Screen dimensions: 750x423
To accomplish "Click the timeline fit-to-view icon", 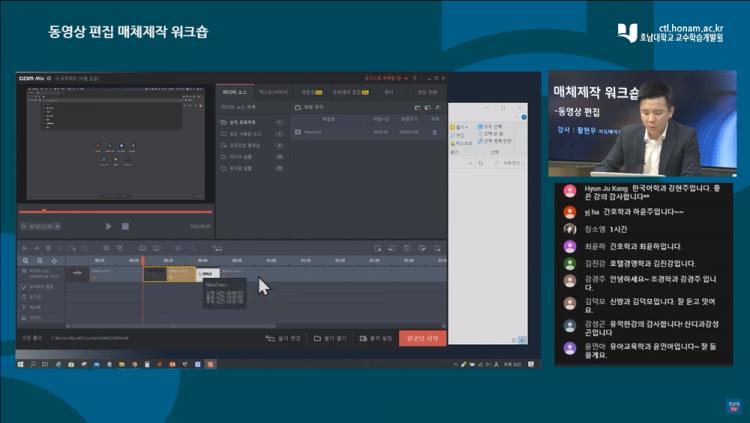I will pyautogui.click(x=54, y=259).
